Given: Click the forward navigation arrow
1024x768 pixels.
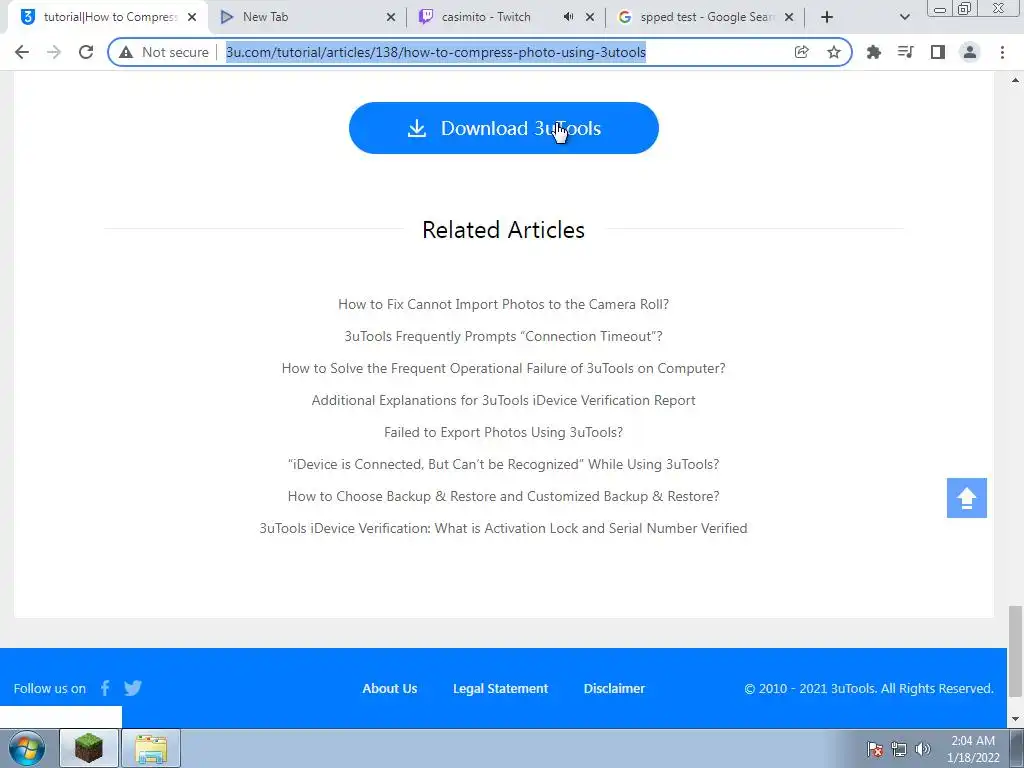Looking at the screenshot, I should point(54,52).
